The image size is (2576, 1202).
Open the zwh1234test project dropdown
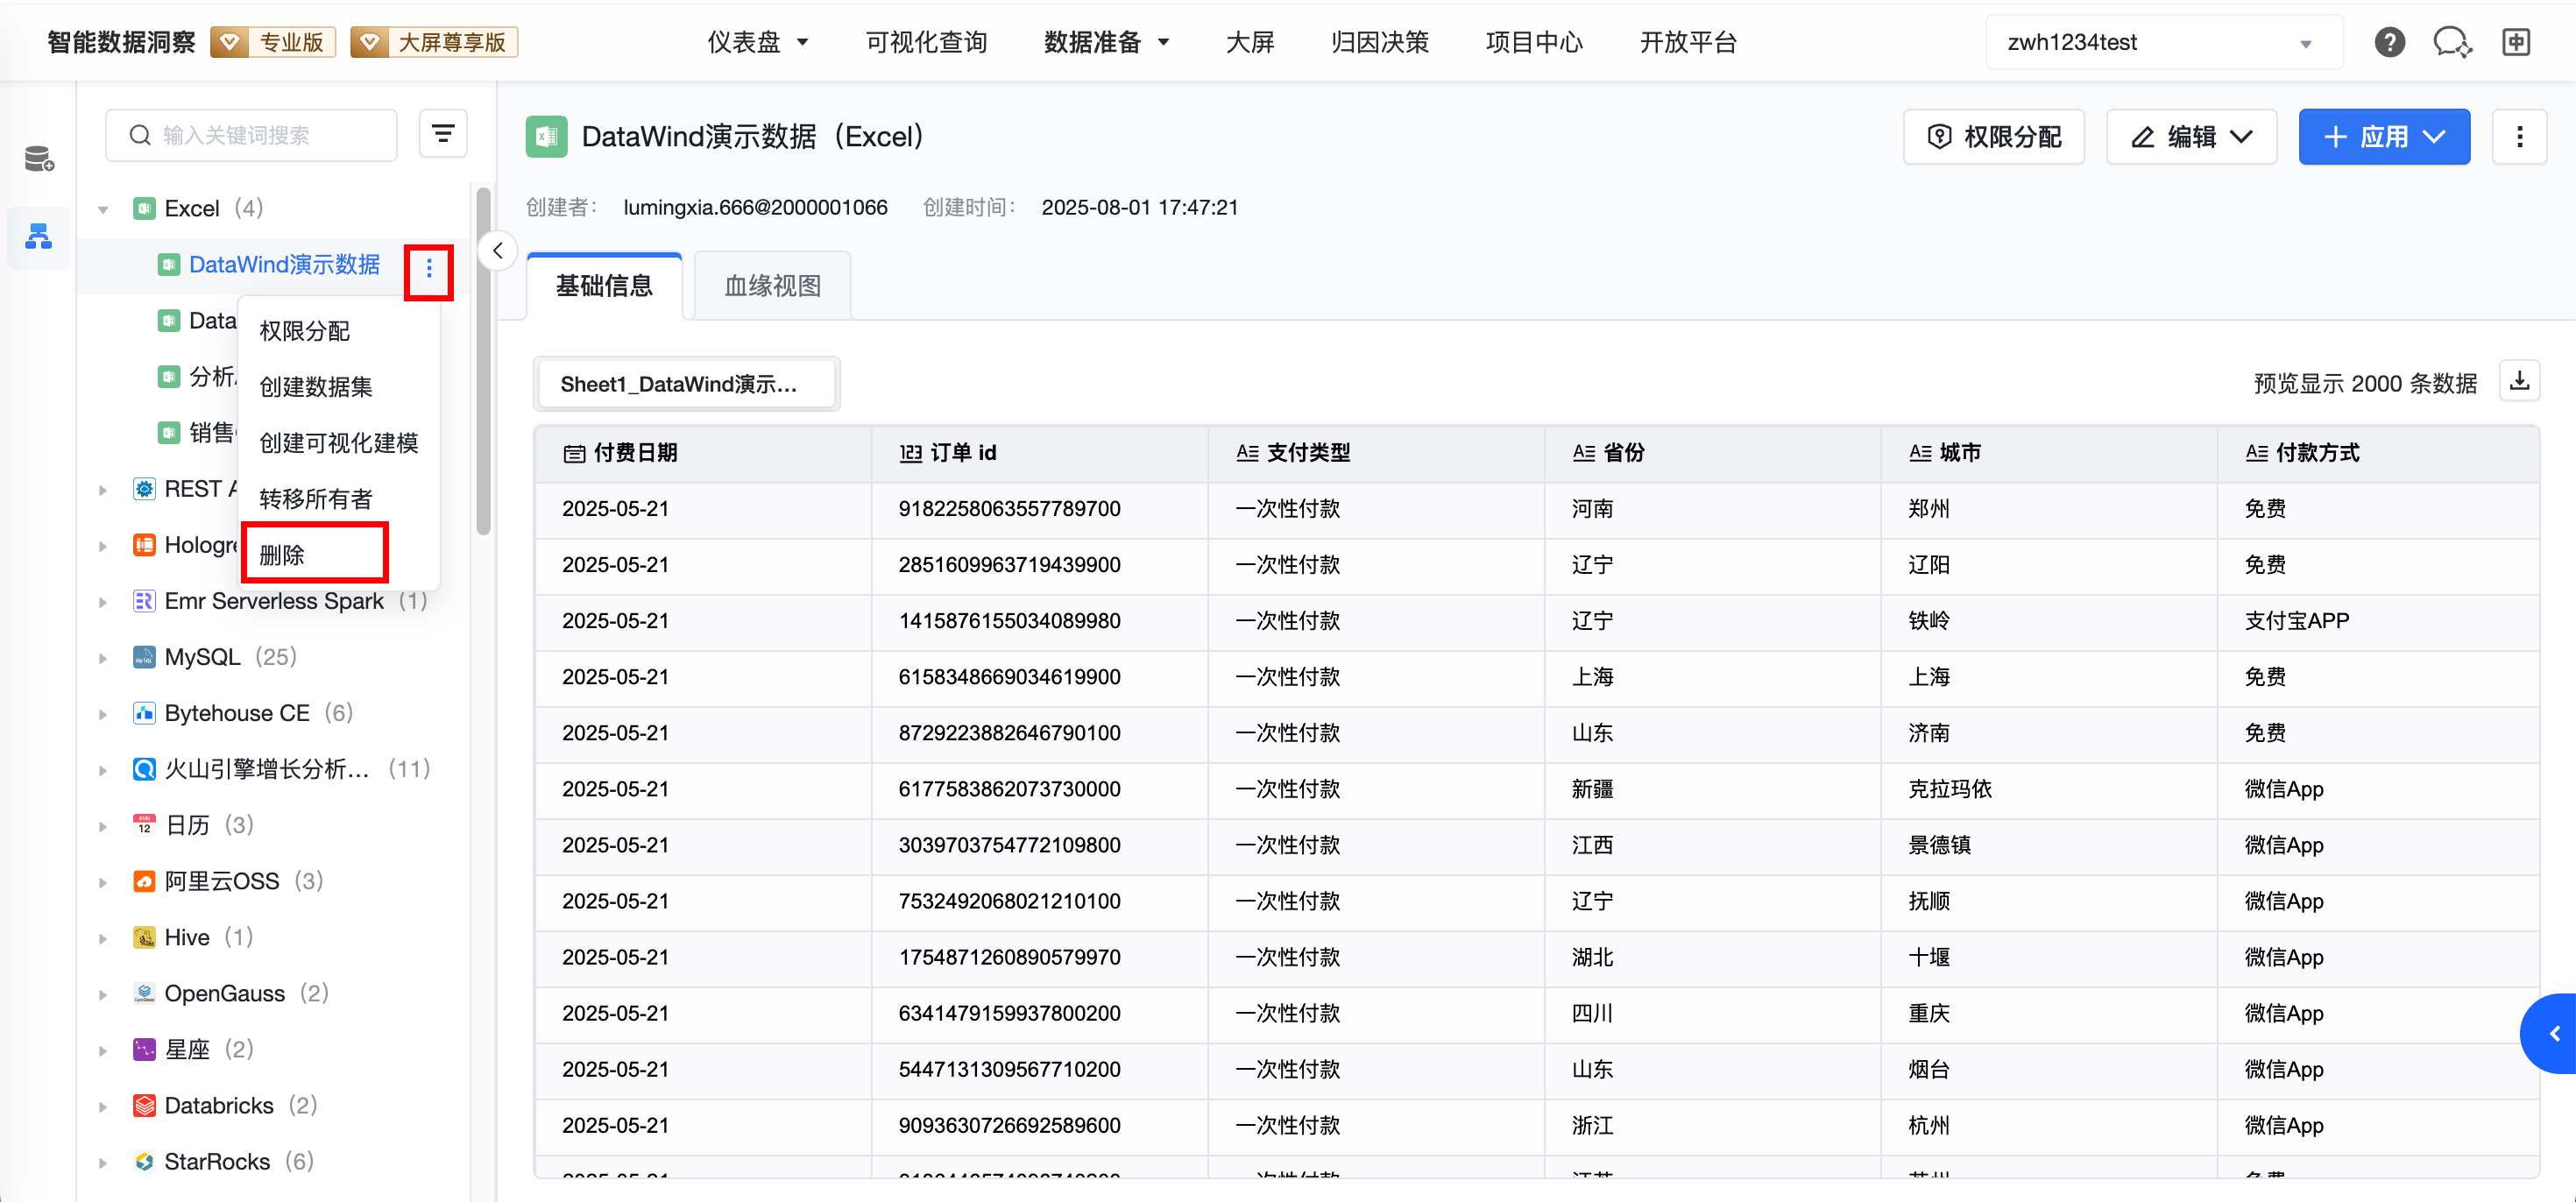tap(2163, 43)
